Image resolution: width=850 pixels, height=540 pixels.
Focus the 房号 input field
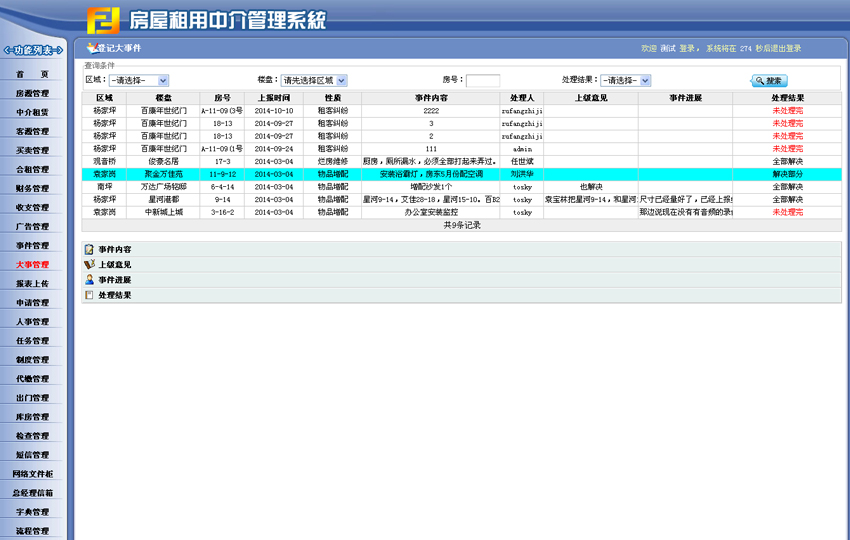point(483,80)
